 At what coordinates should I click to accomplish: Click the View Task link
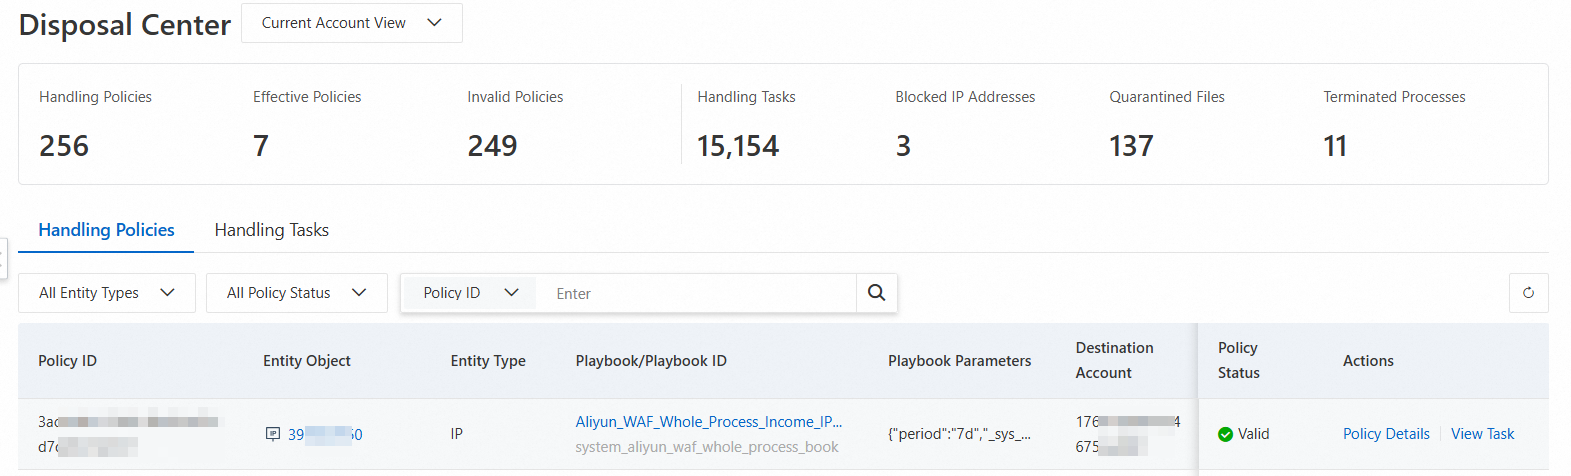pyautogui.click(x=1482, y=434)
